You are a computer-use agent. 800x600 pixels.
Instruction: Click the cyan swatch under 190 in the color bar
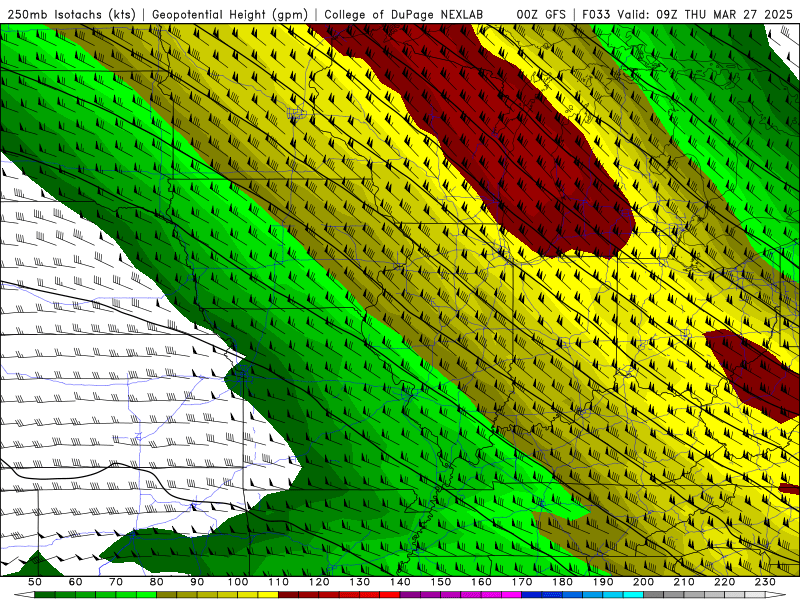point(613,595)
